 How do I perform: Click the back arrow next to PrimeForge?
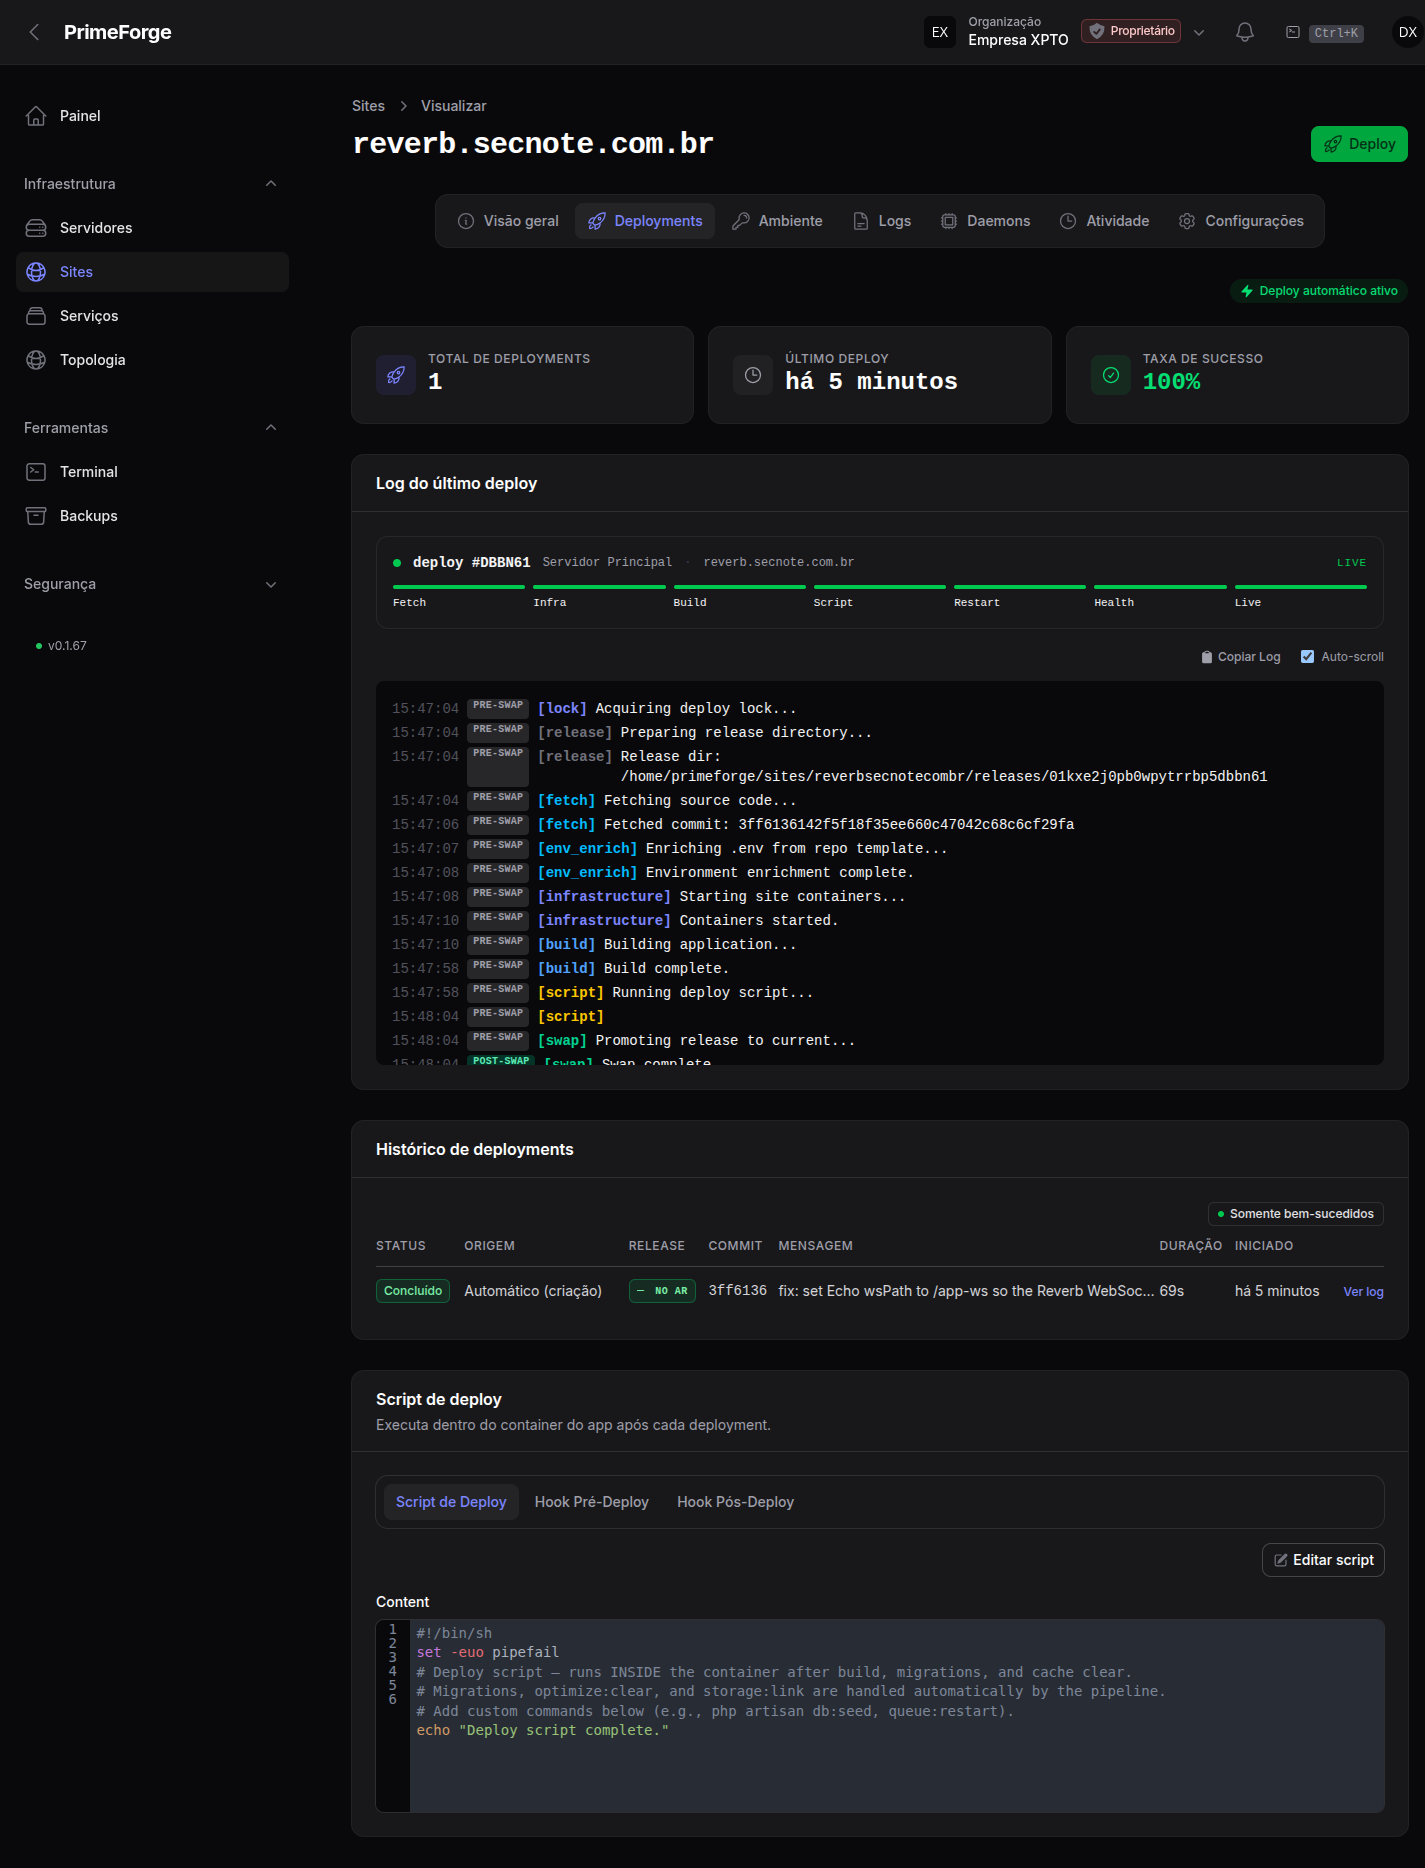pyautogui.click(x=35, y=32)
